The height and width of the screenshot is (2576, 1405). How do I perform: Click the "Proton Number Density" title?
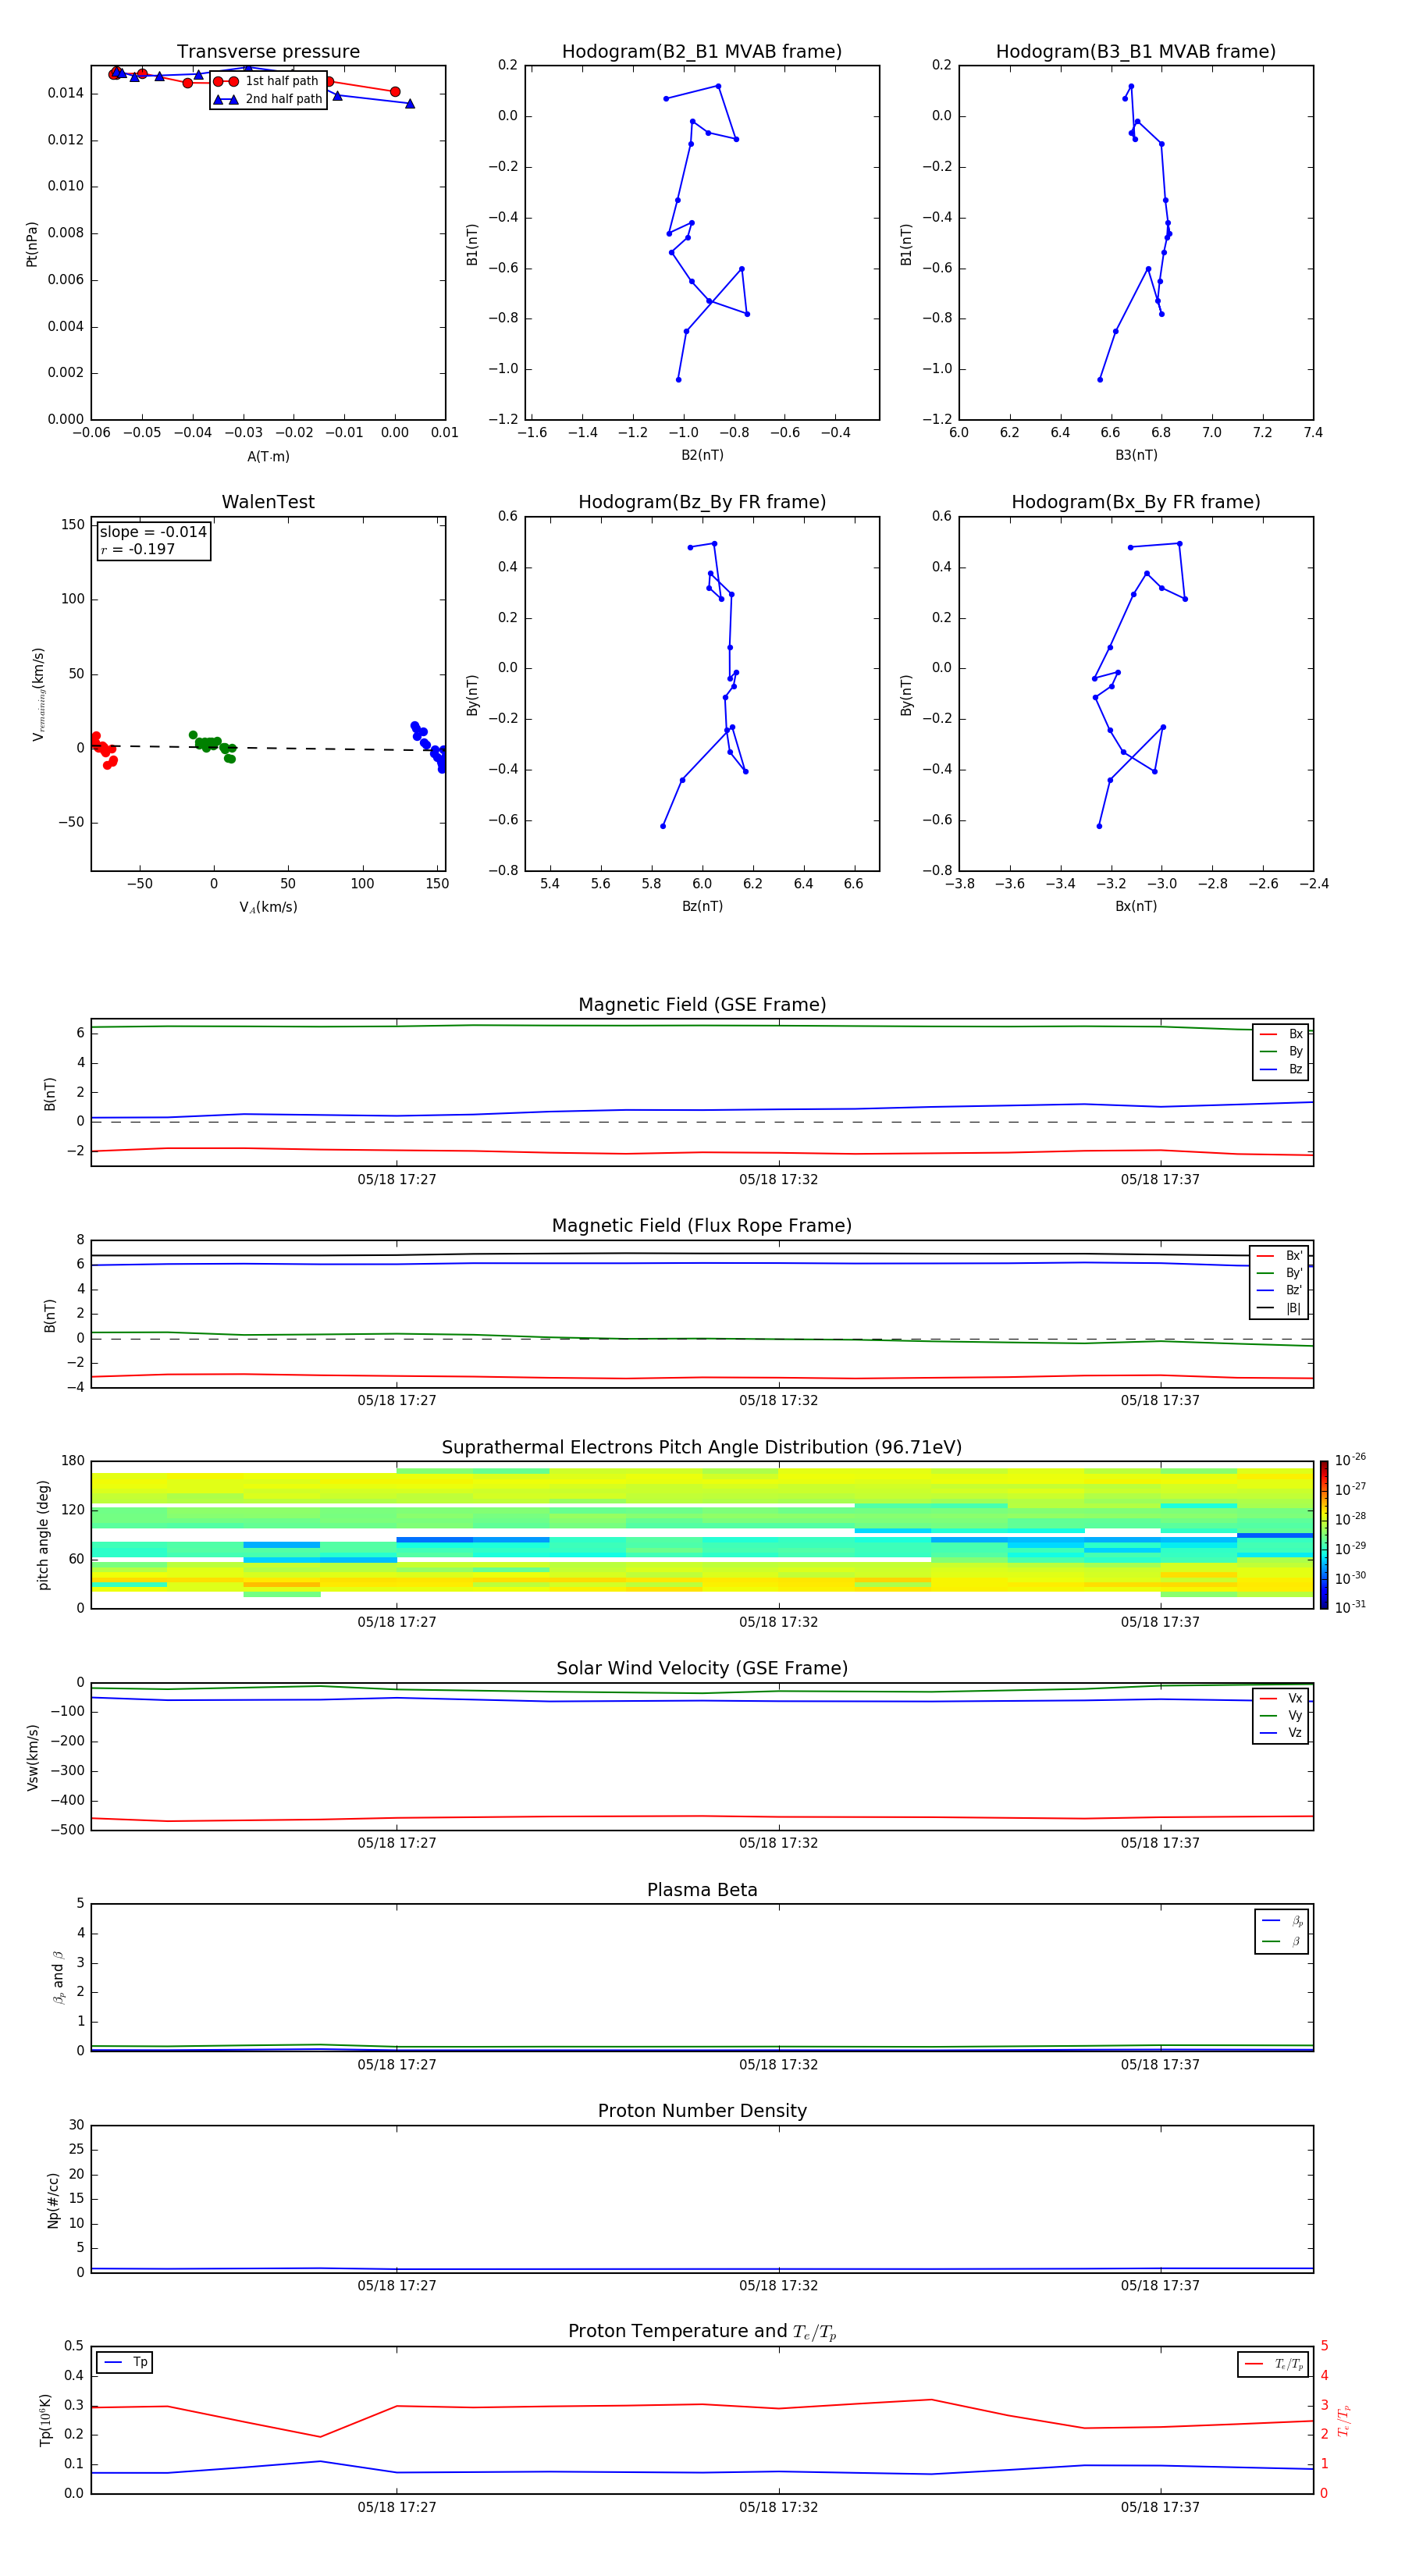[702, 2111]
